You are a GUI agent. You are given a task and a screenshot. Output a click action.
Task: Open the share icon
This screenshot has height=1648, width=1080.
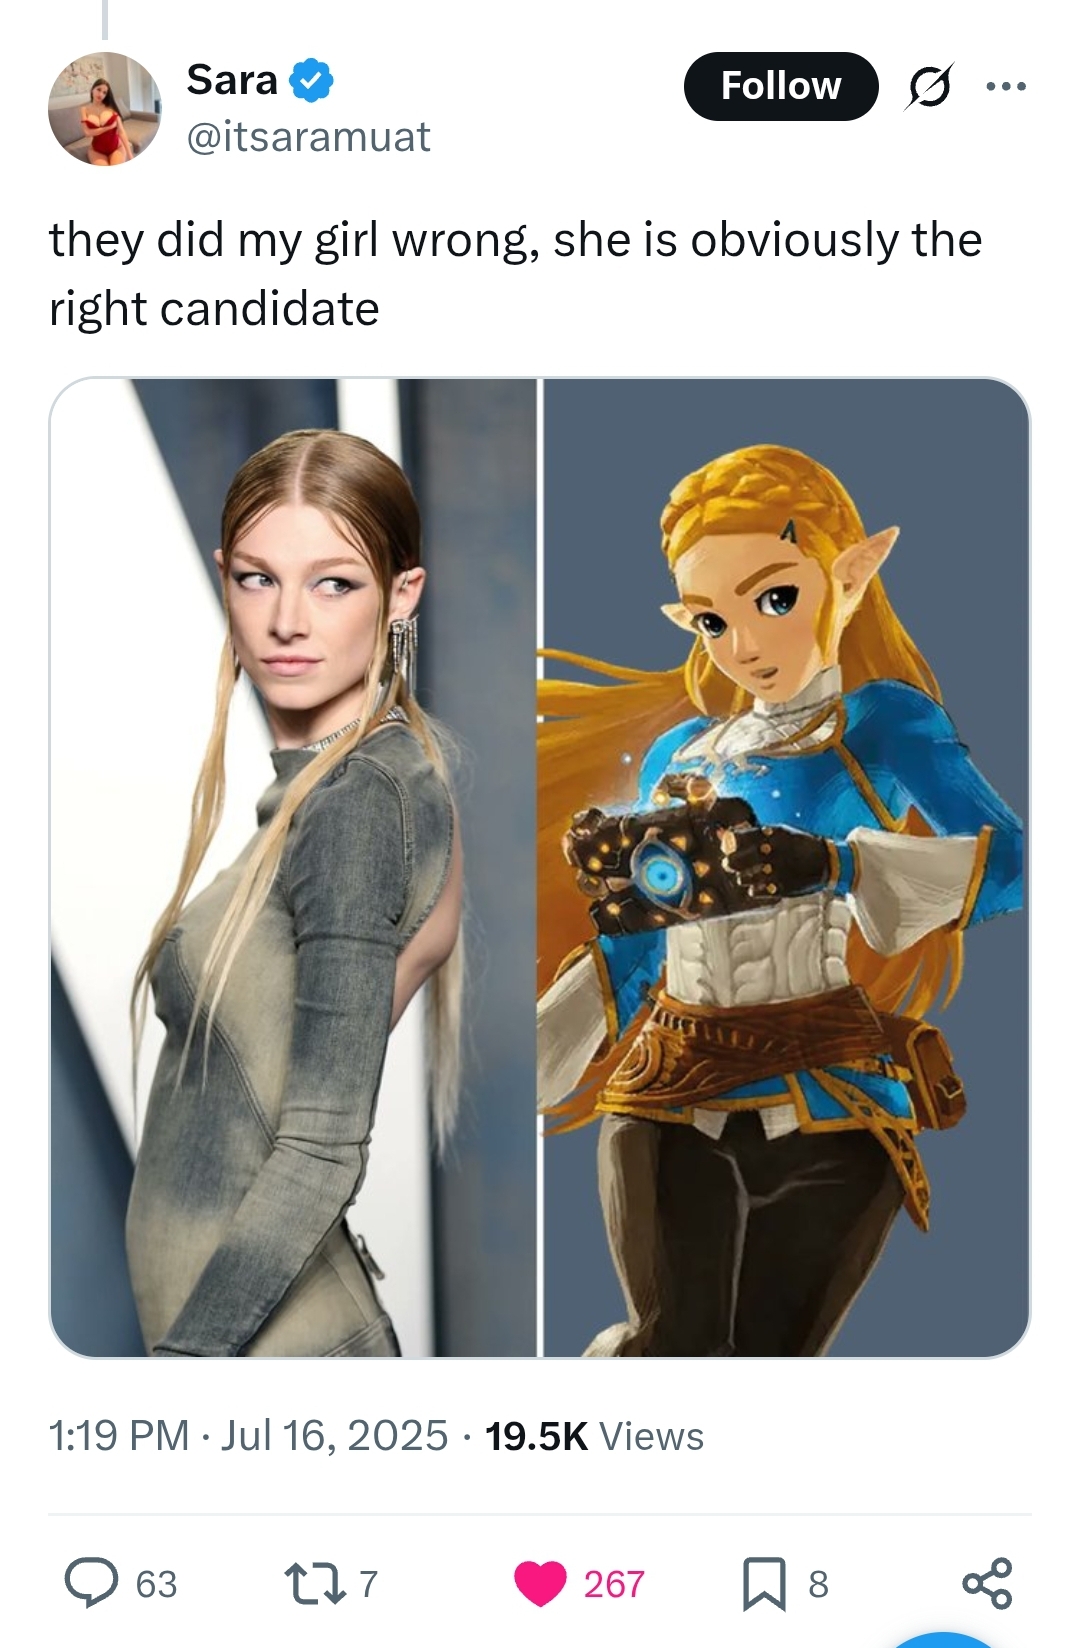[x=987, y=1583]
